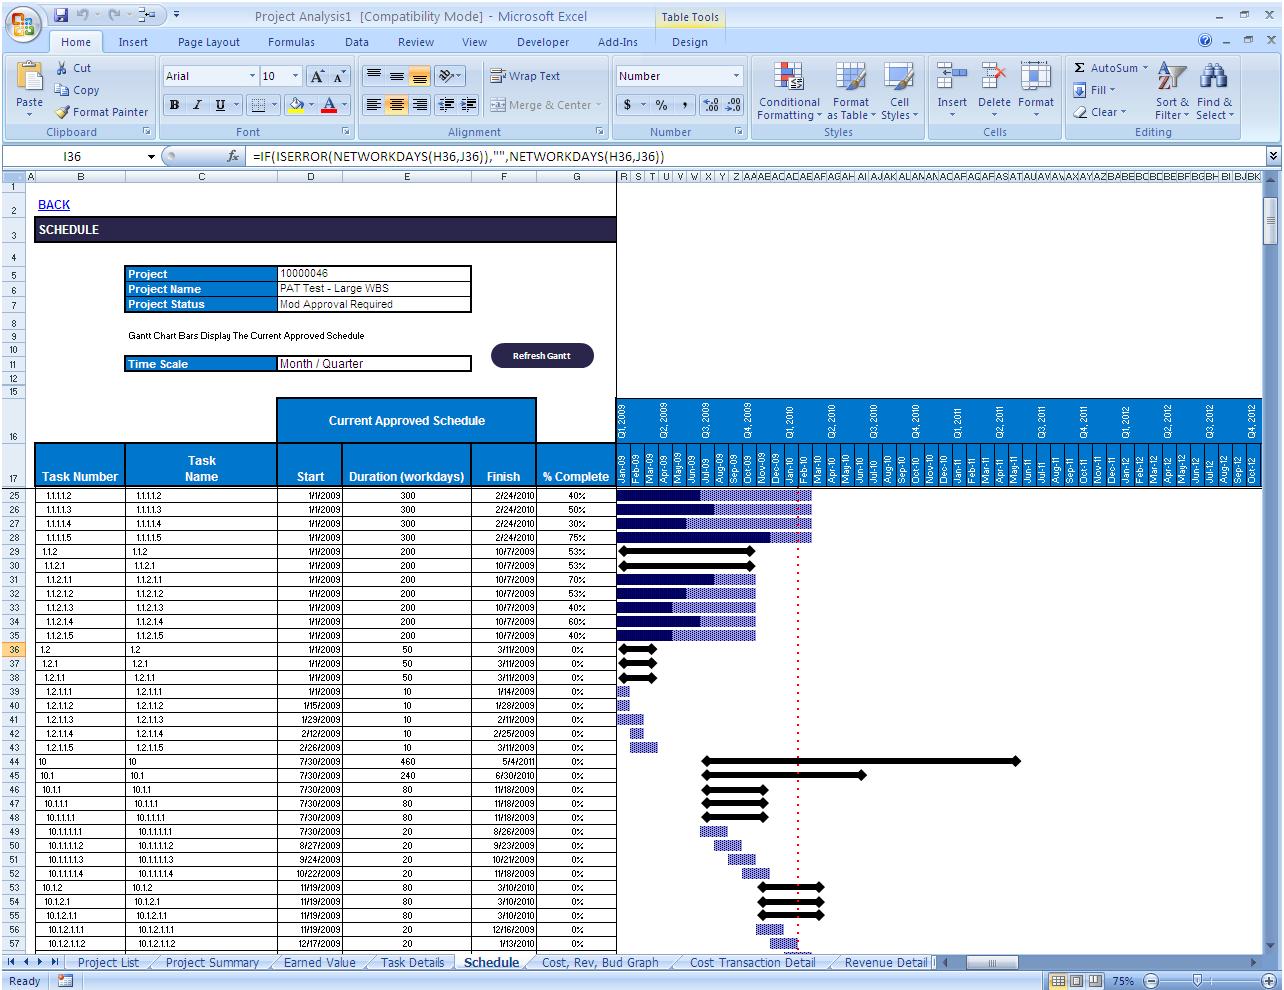The image size is (1284, 990).
Task: Switch to the Formulas ribbon tab
Action: click(291, 42)
